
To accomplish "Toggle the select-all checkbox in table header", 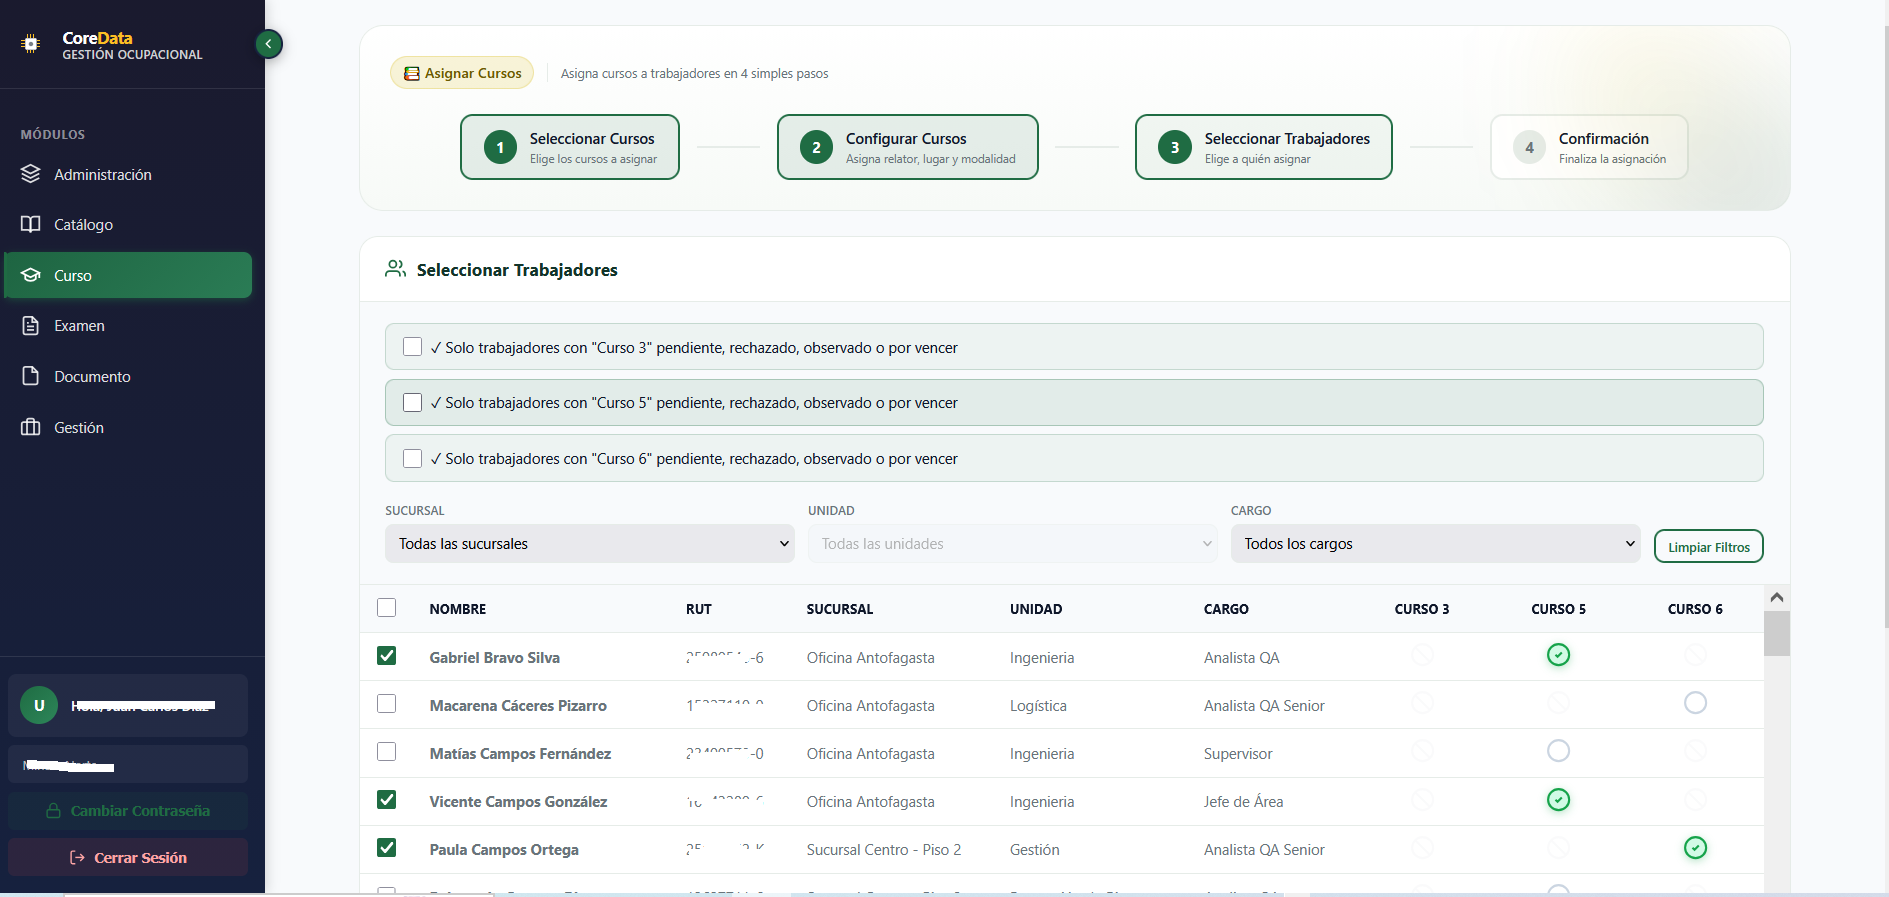I will tap(387, 608).
